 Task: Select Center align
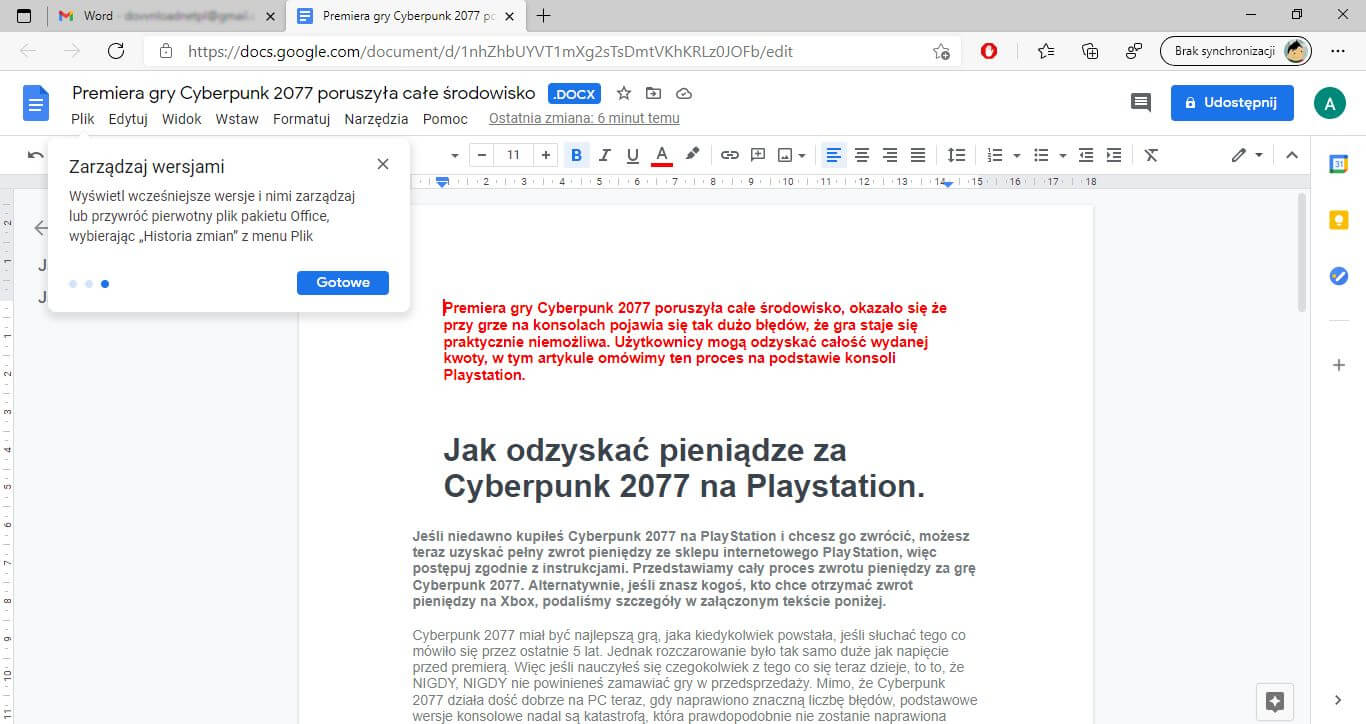coord(861,155)
